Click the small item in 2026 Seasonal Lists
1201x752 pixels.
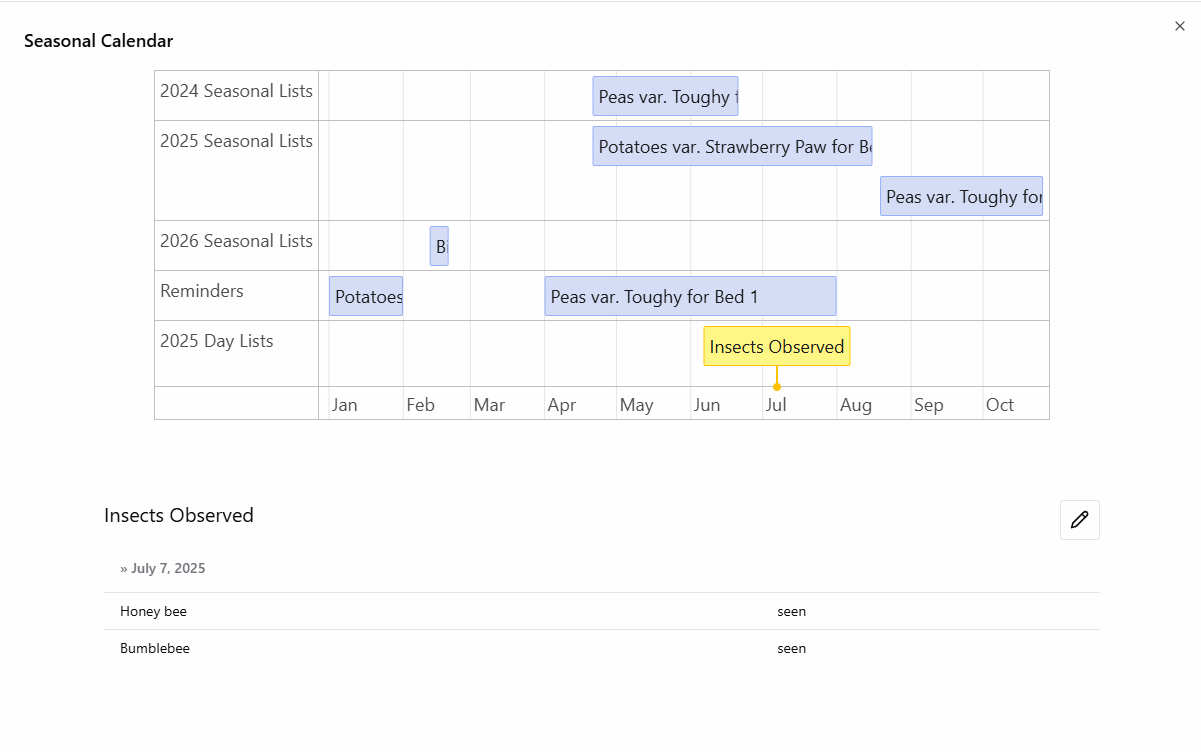(x=439, y=246)
